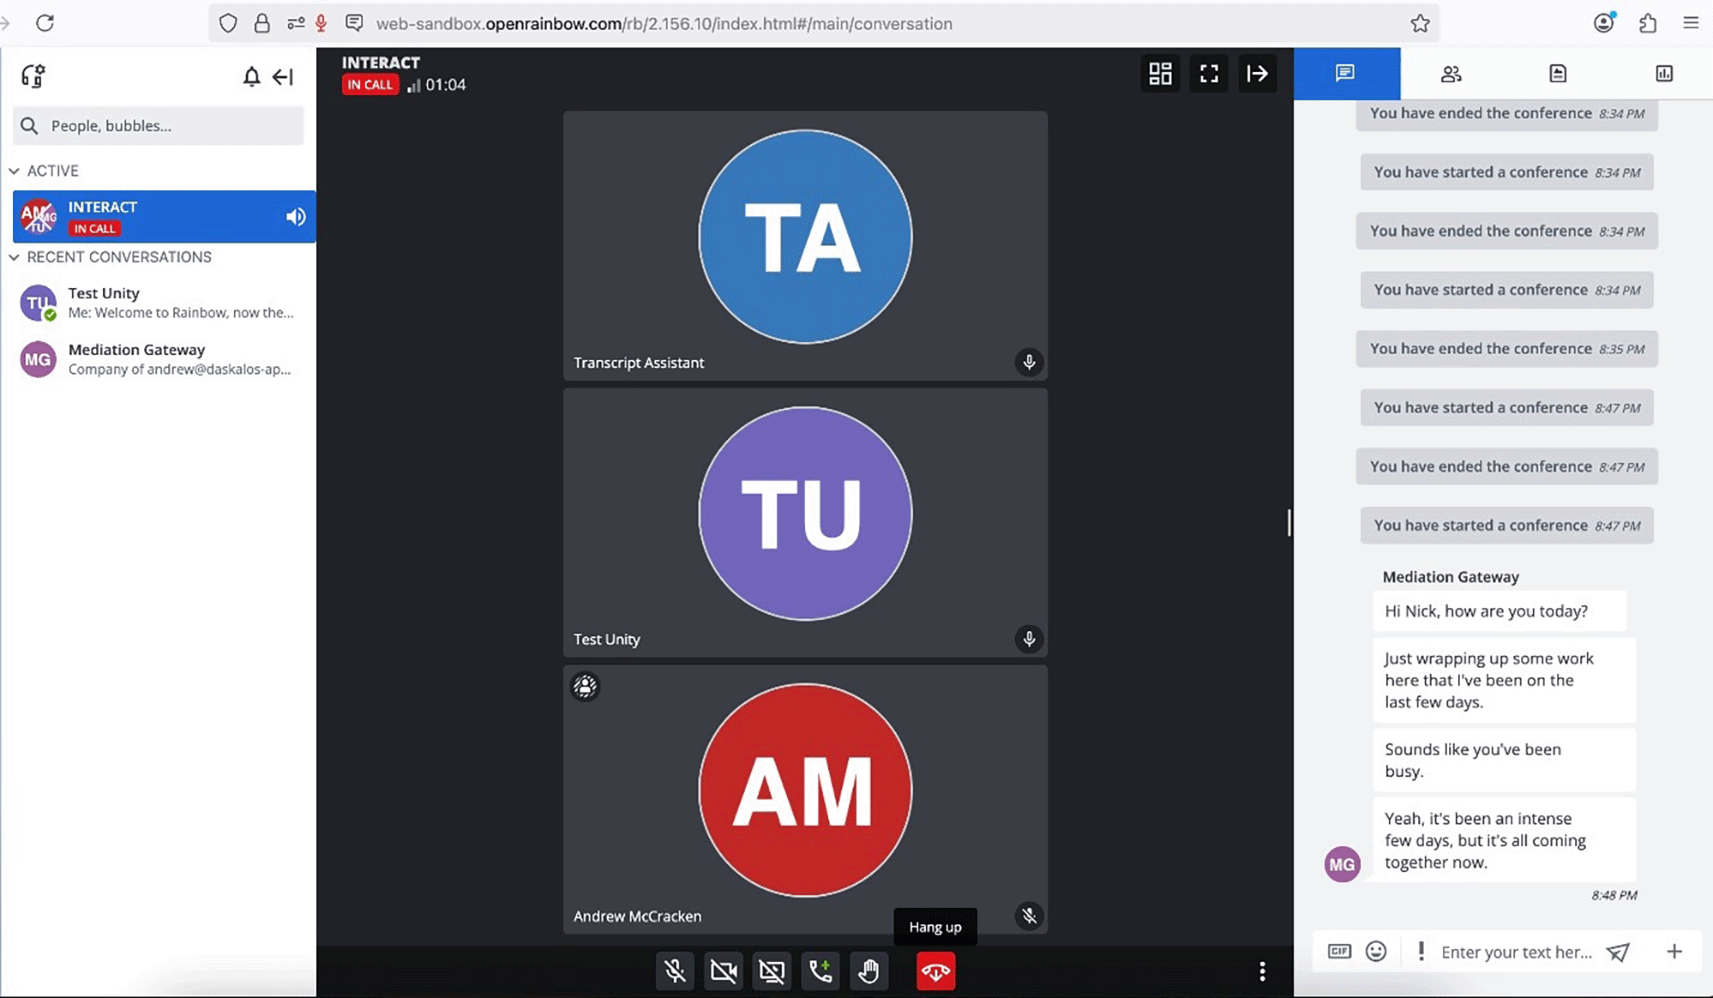Click "Hi Nick, how are you today?" message
Viewport: 1713px width, 998px height.
tap(1499, 611)
